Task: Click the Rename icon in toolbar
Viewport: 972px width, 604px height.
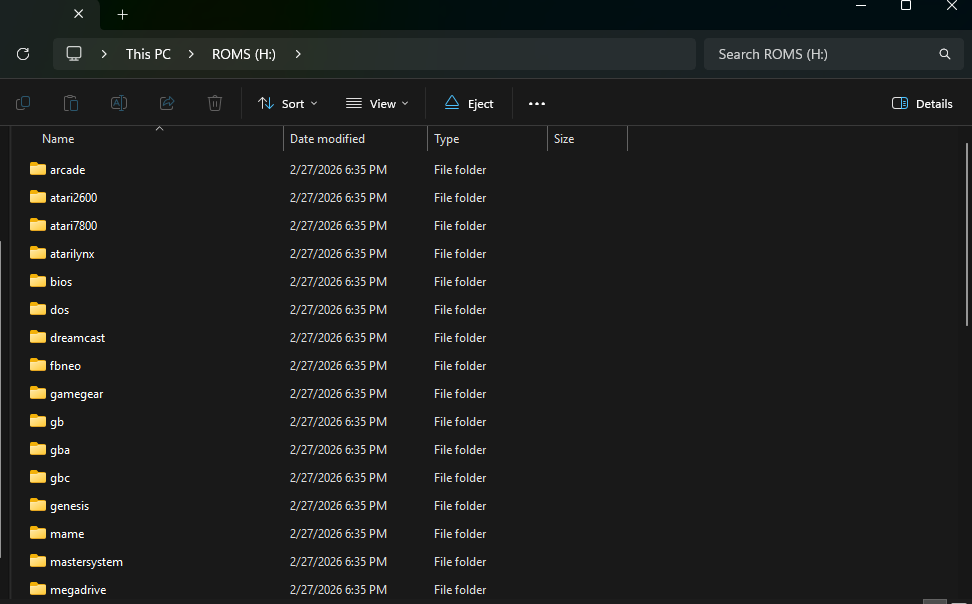Action: [119, 103]
